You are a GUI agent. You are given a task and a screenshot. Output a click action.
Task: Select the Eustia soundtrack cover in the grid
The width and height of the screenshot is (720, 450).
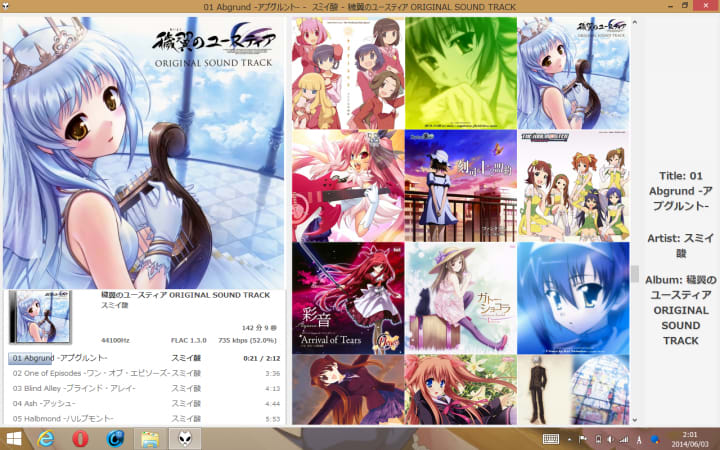coord(573,73)
